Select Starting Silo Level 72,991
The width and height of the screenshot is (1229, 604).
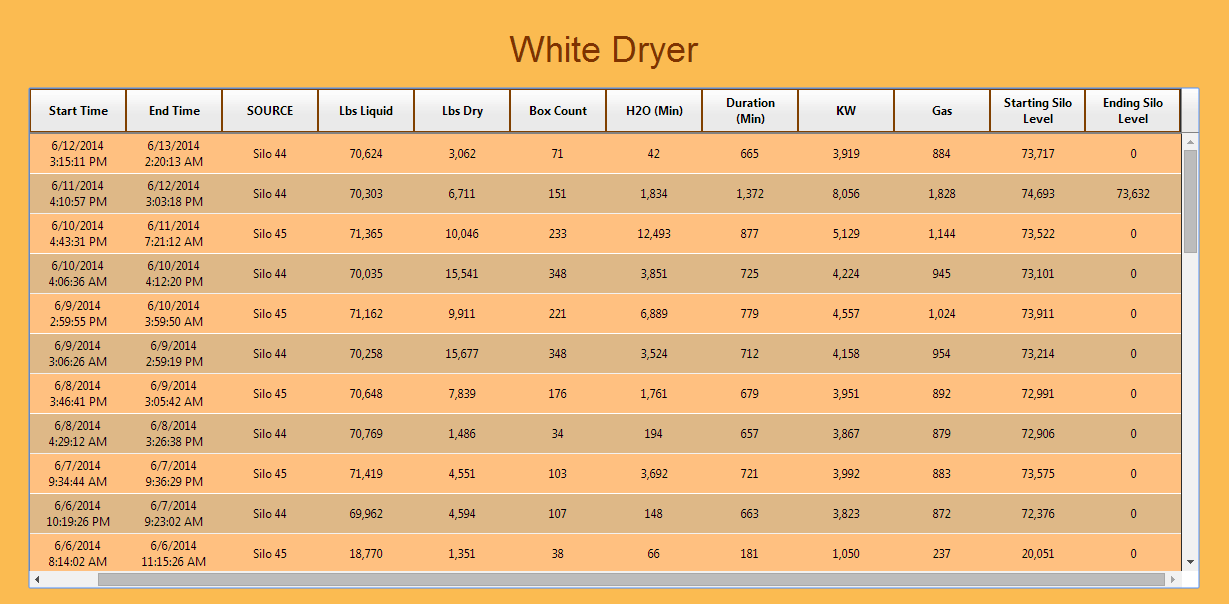1038,394
